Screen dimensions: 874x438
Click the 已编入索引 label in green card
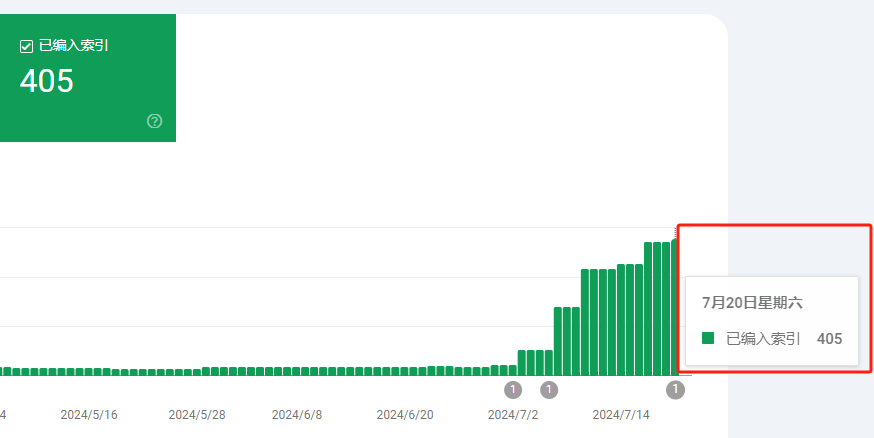(x=73, y=46)
